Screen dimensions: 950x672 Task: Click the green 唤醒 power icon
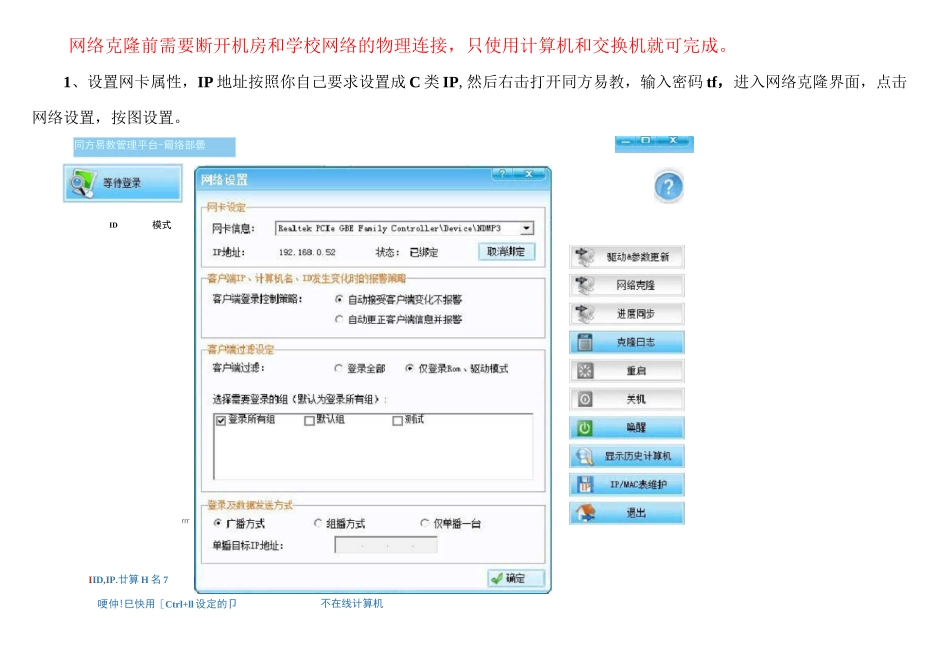pyautogui.click(x=585, y=428)
